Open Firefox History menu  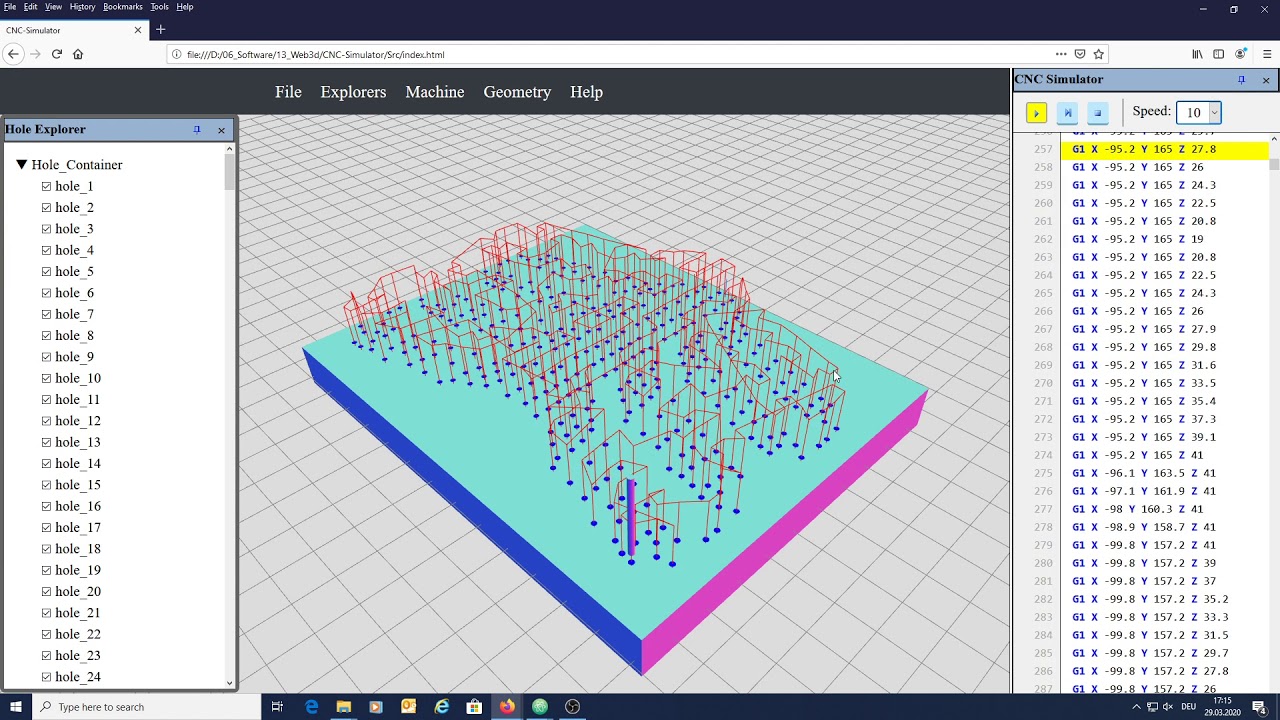point(82,7)
